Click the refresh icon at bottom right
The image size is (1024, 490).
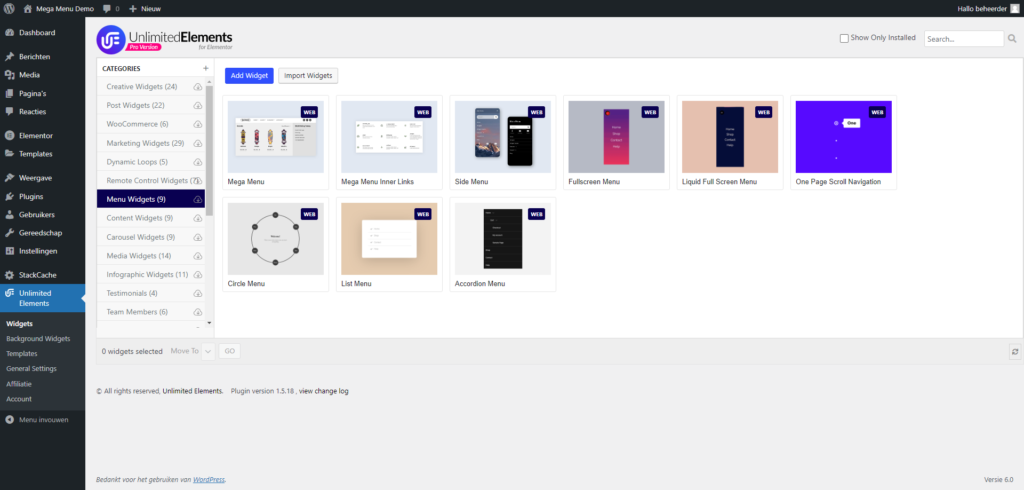(x=1015, y=351)
